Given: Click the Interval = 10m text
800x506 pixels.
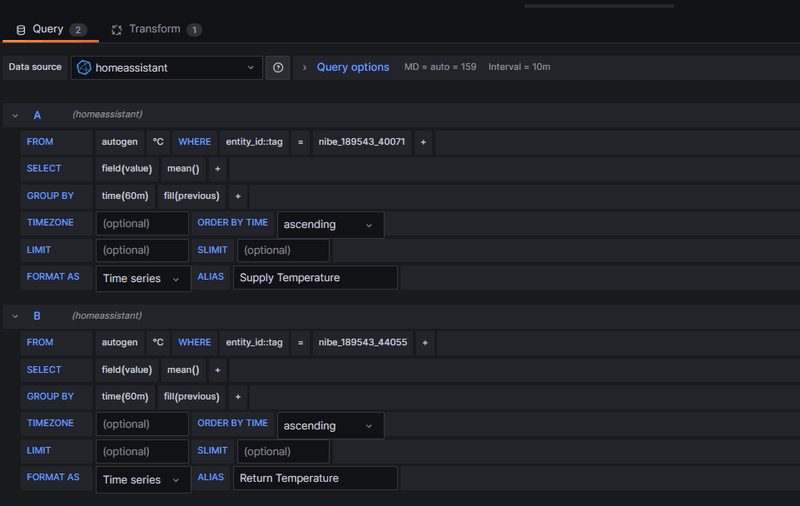Looking at the screenshot, I should (519, 67).
